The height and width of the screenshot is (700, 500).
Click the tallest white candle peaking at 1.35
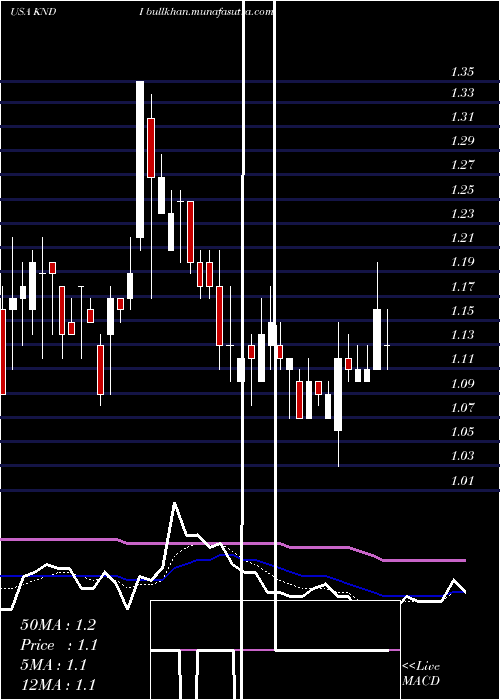140,159
